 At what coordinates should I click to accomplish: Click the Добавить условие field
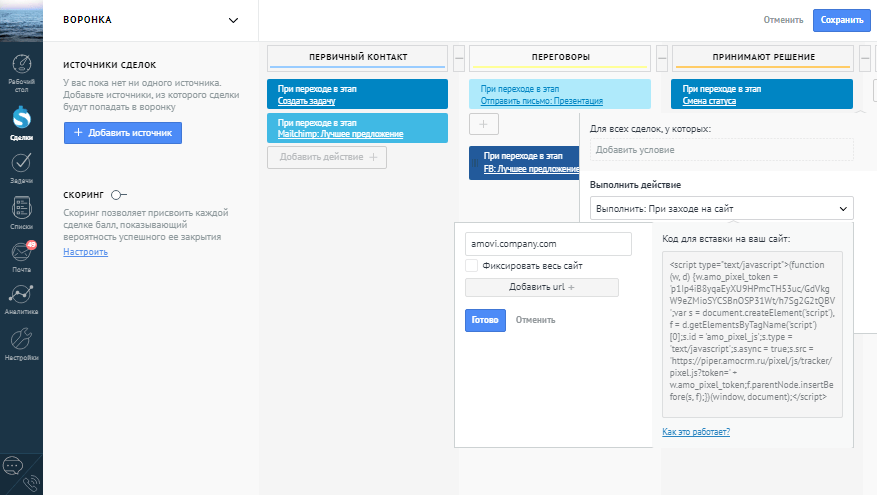coord(722,150)
